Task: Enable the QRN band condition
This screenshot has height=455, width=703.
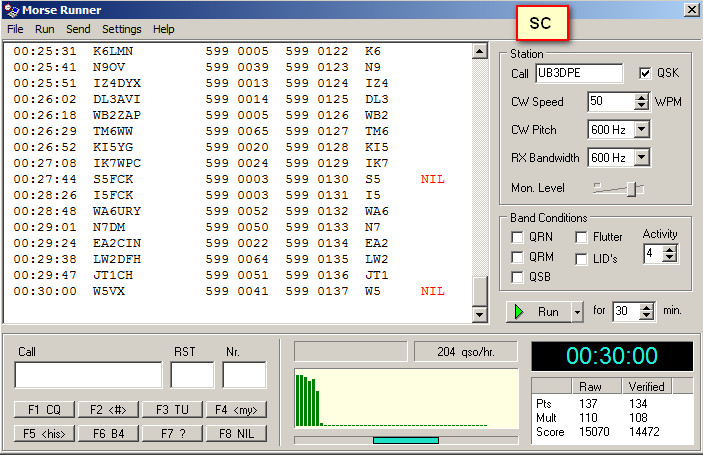Action: pyautogui.click(x=517, y=237)
